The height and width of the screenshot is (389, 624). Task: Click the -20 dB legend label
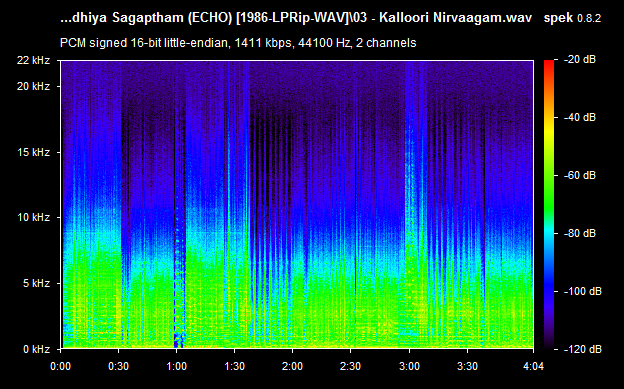[580, 60]
